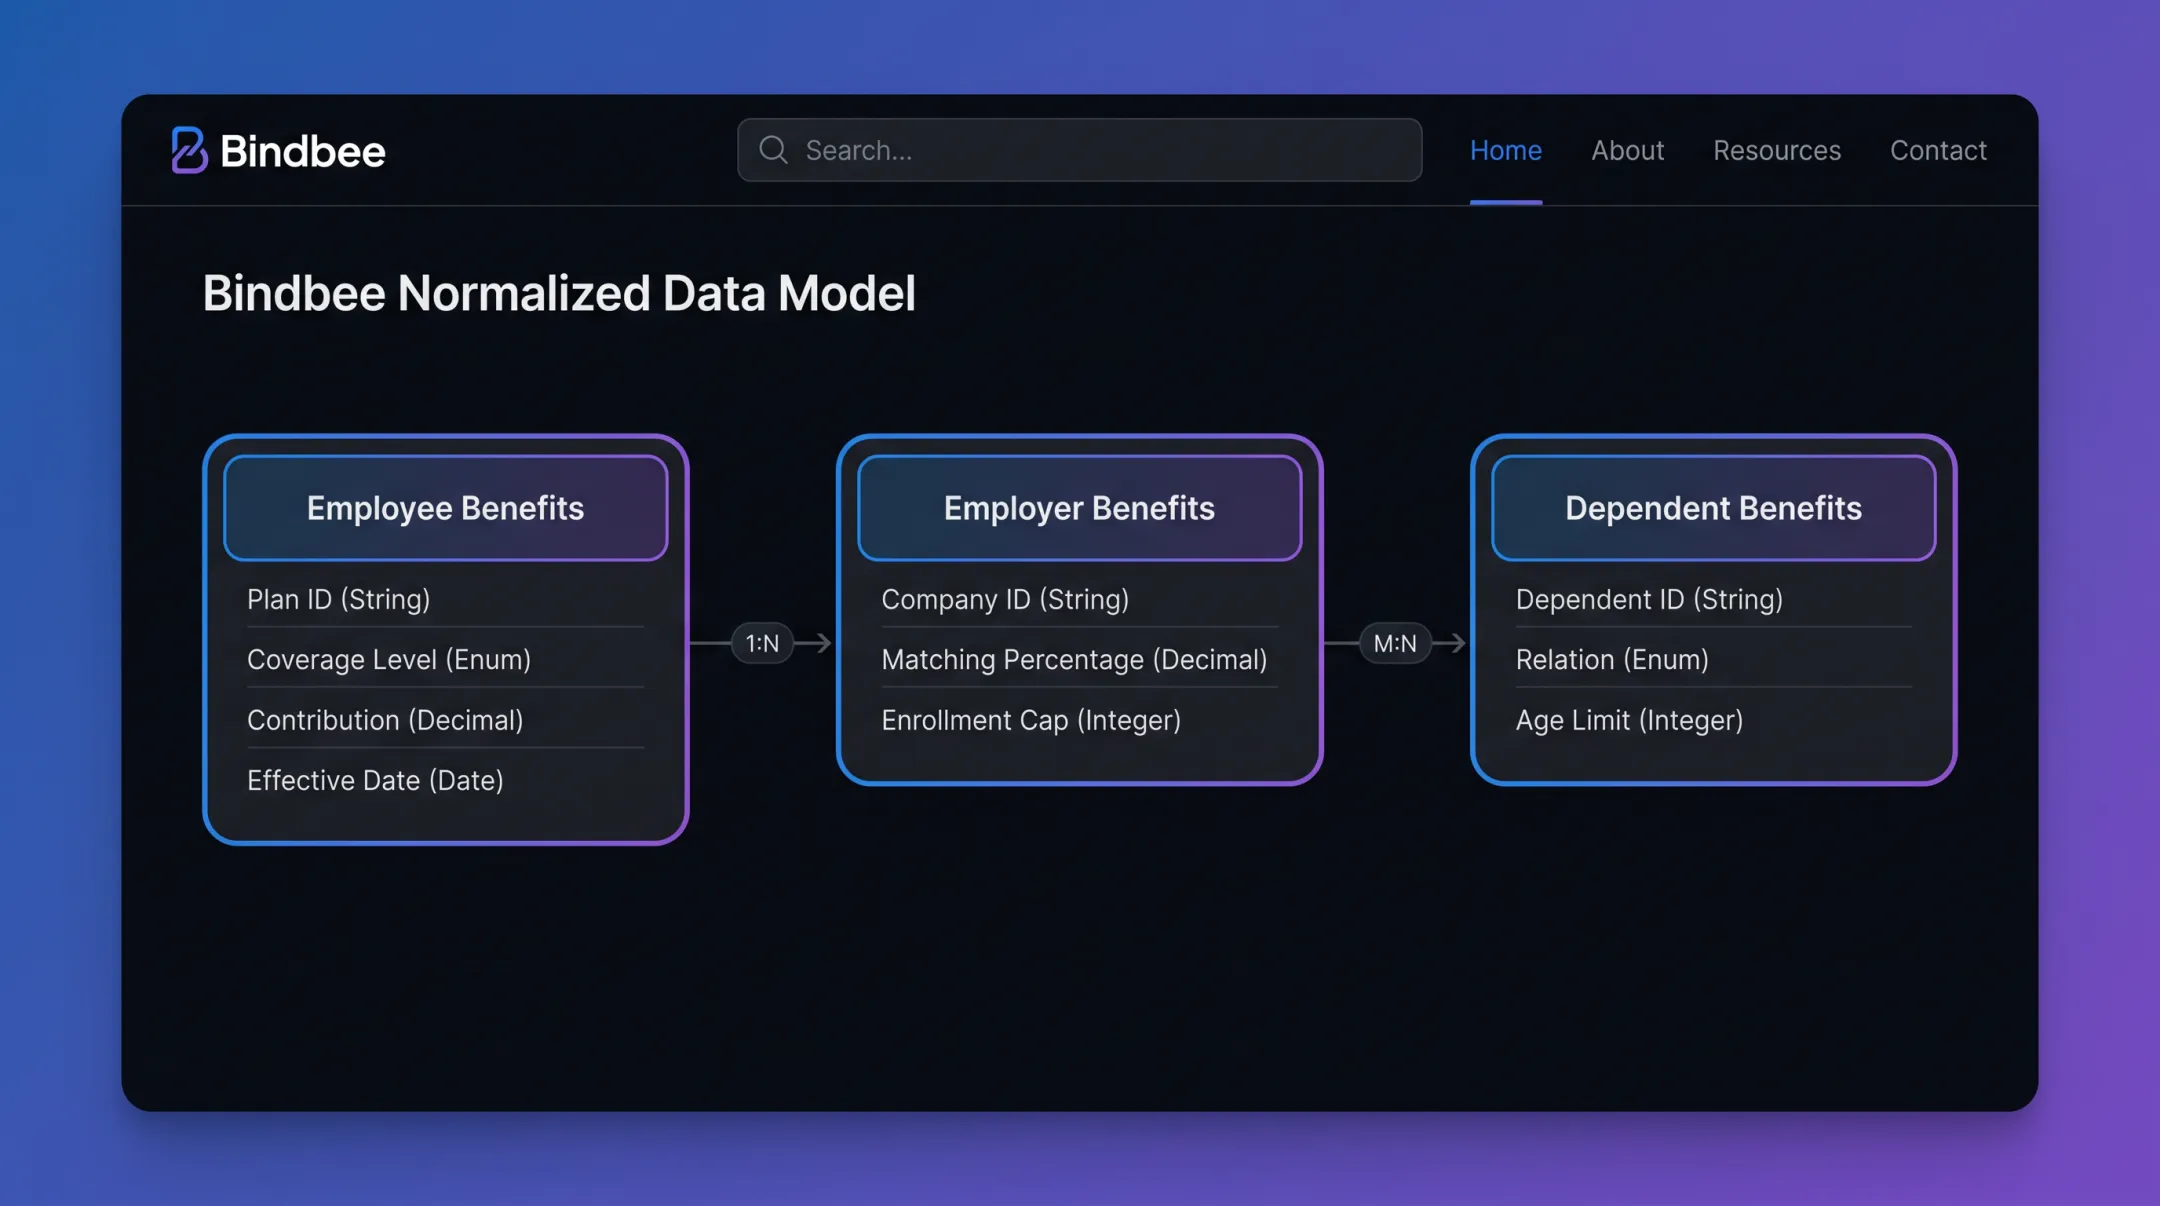Click the search magnifier icon

coord(773,150)
